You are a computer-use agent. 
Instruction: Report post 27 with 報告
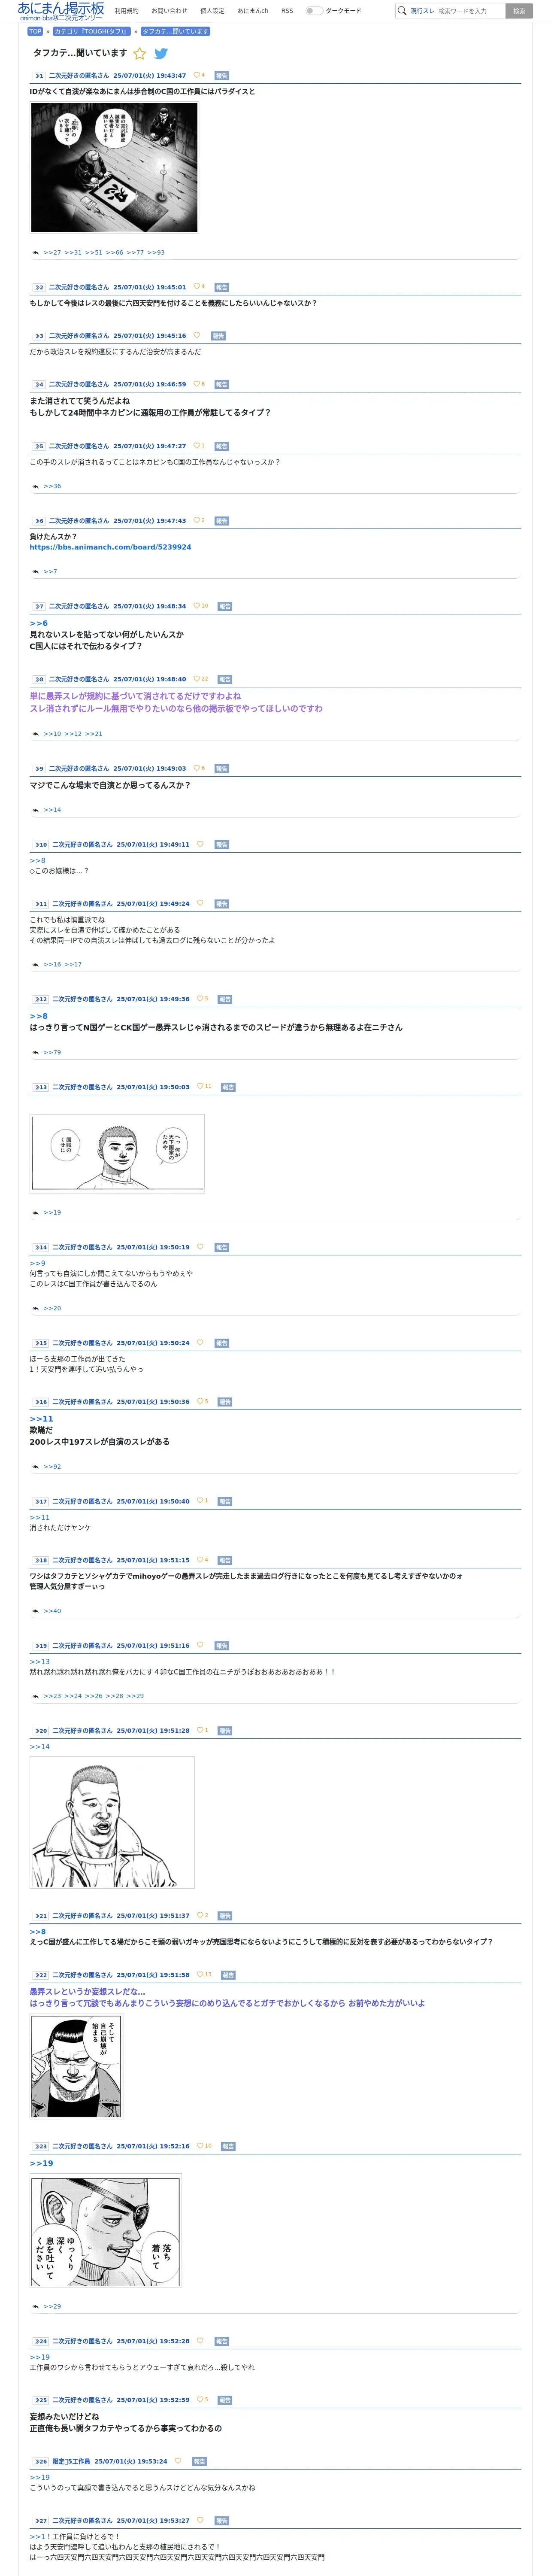pyautogui.click(x=222, y=2521)
